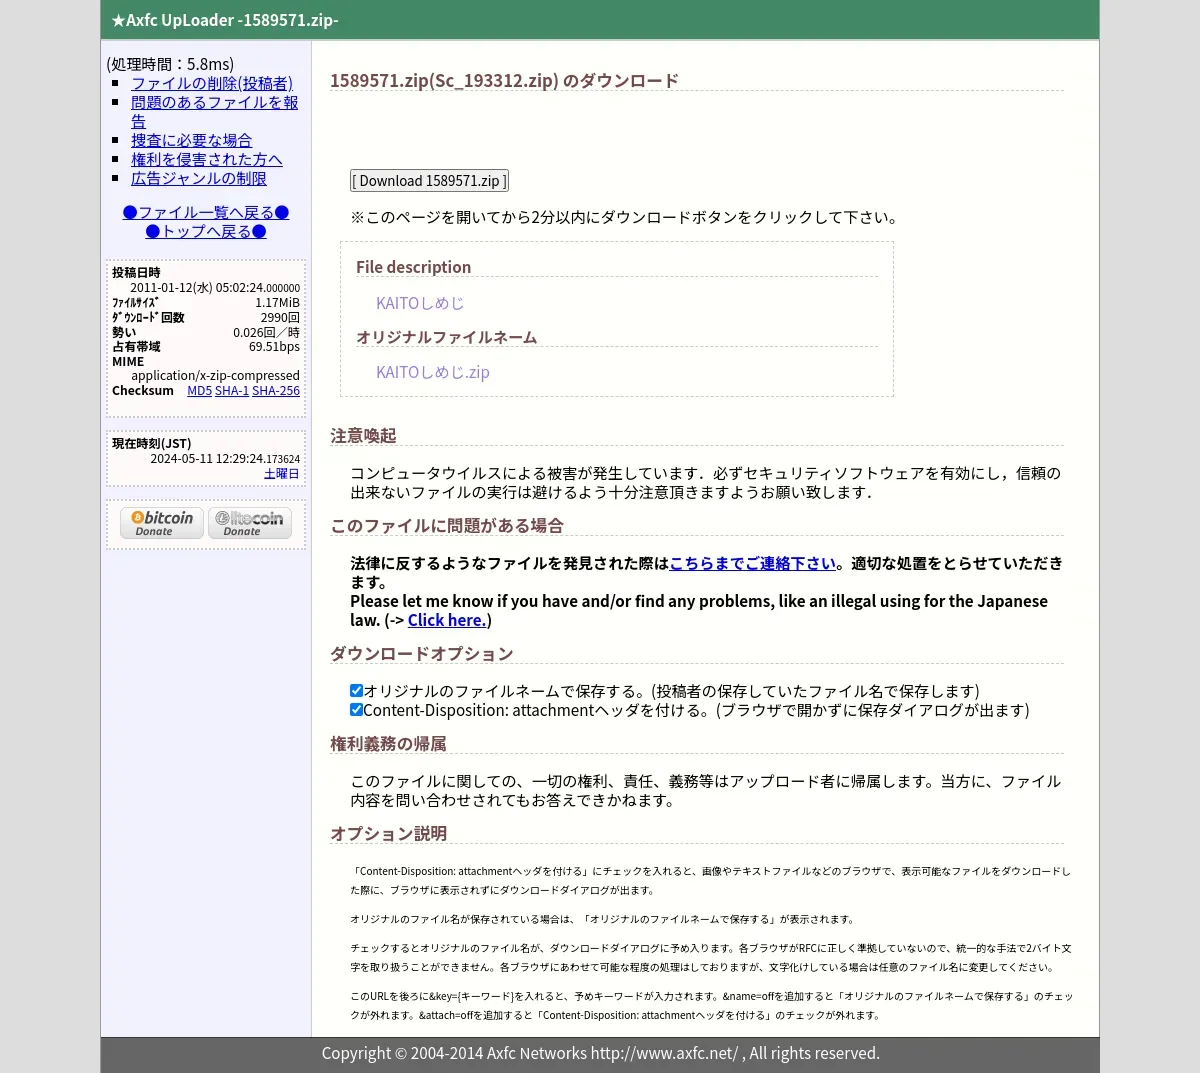Click the 権利義務の帰属 section heading
The height and width of the screenshot is (1073, 1200).
pos(389,744)
